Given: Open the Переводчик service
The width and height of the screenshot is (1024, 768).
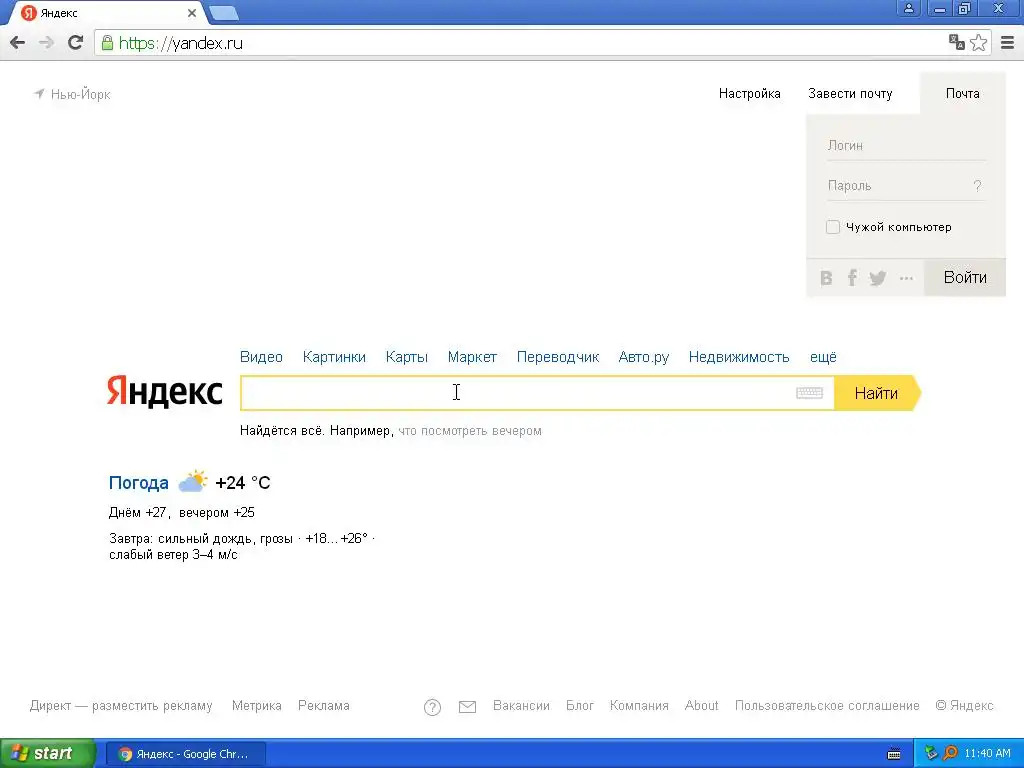Looking at the screenshot, I should 558,357.
